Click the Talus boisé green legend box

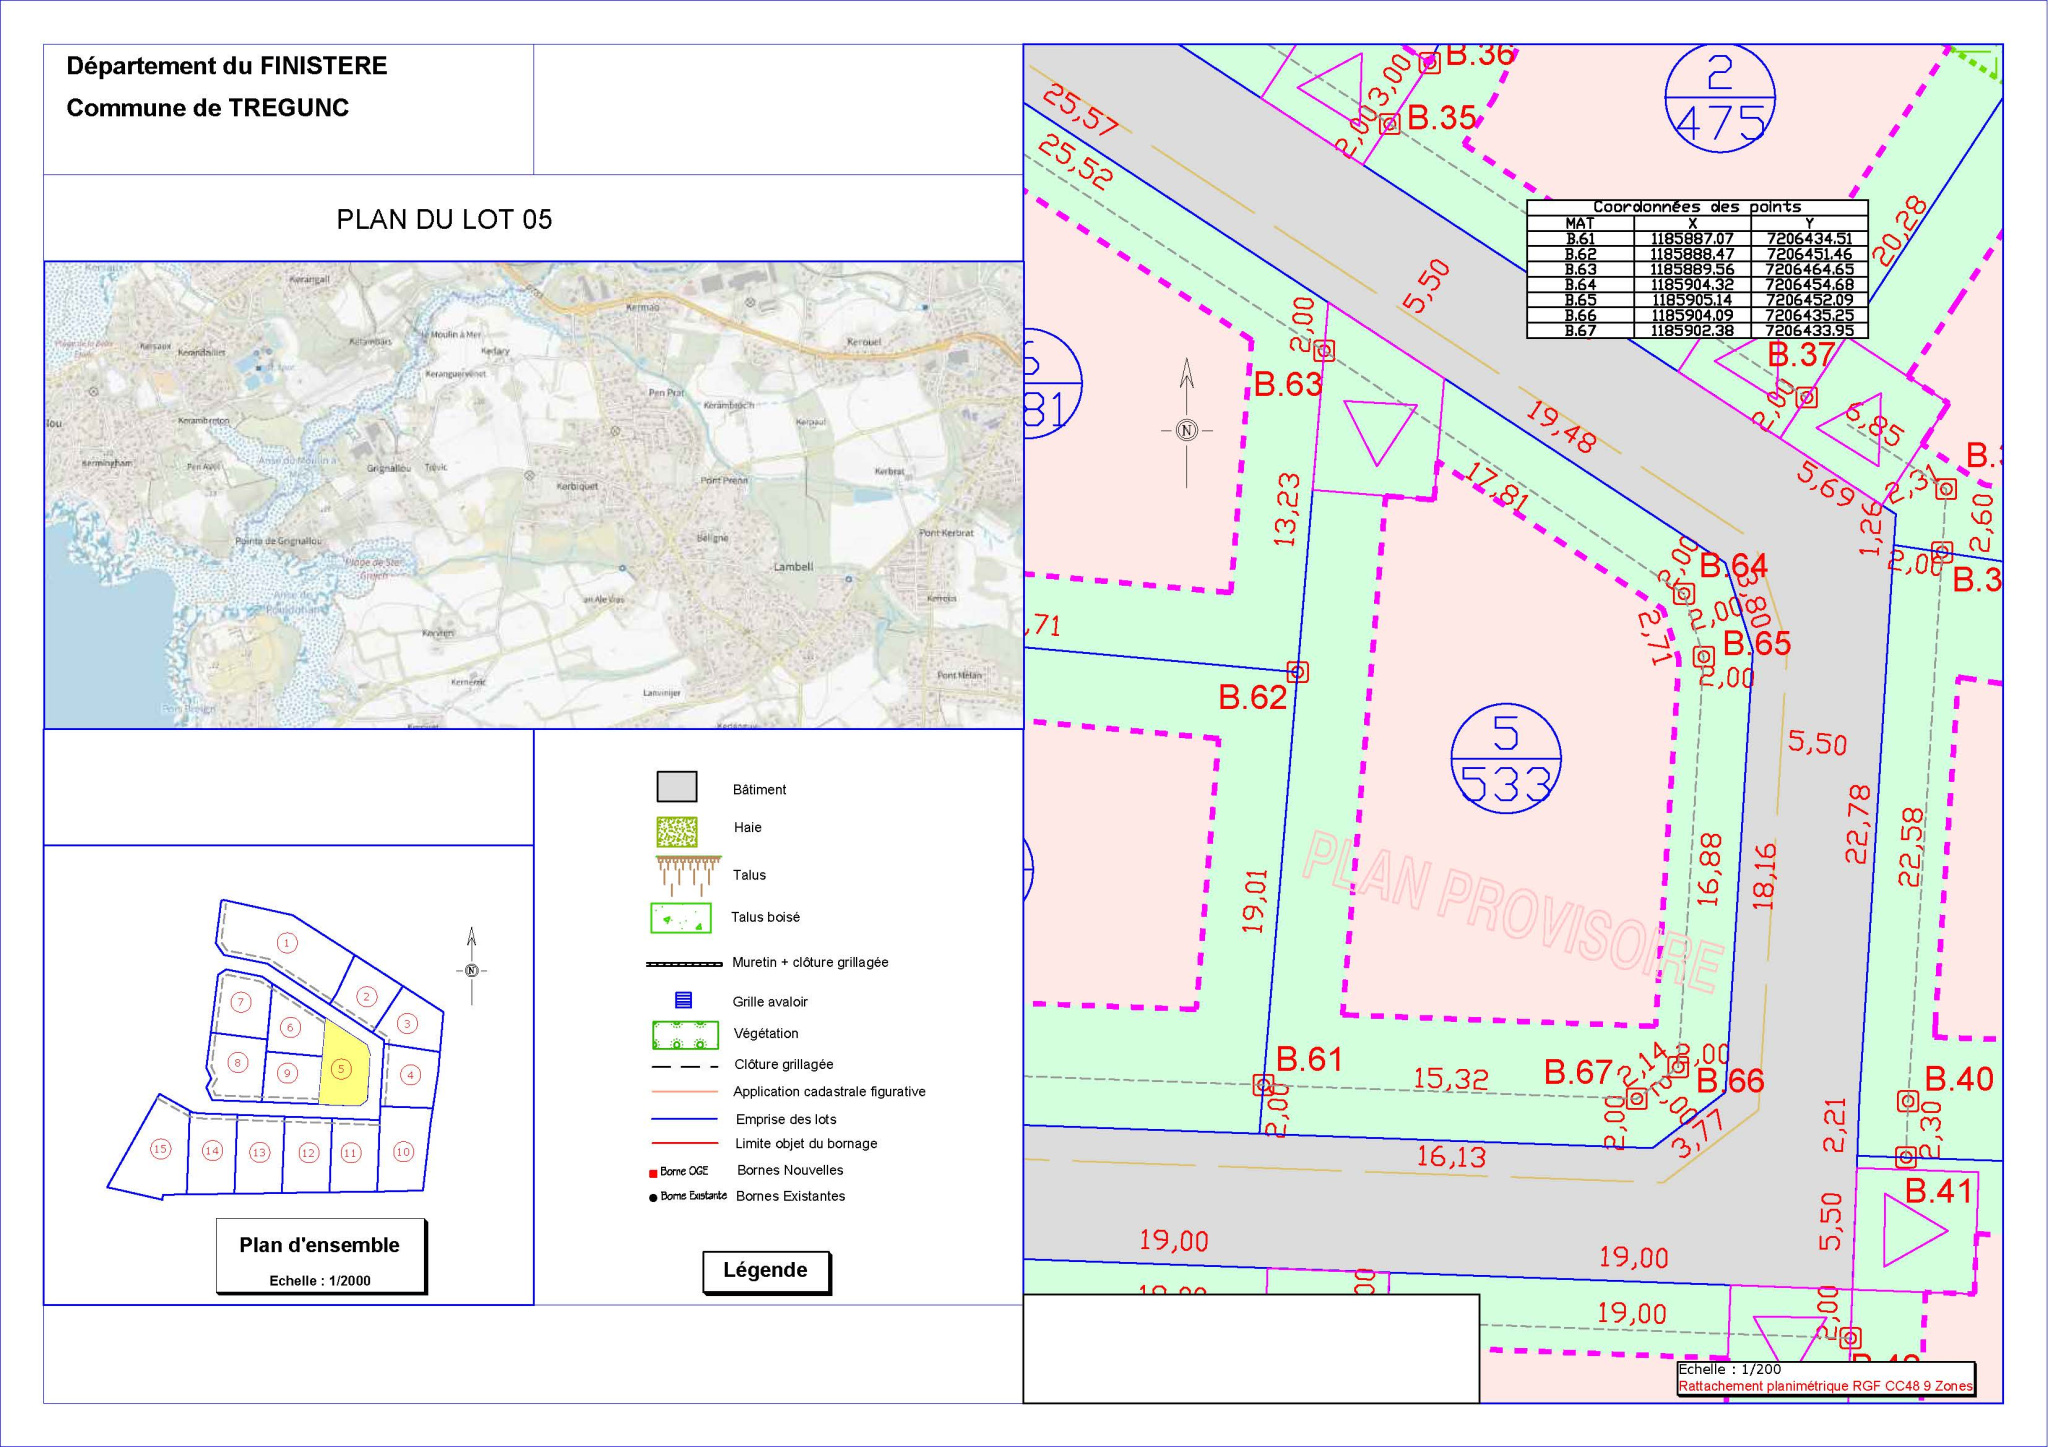[x=681, y=918]
